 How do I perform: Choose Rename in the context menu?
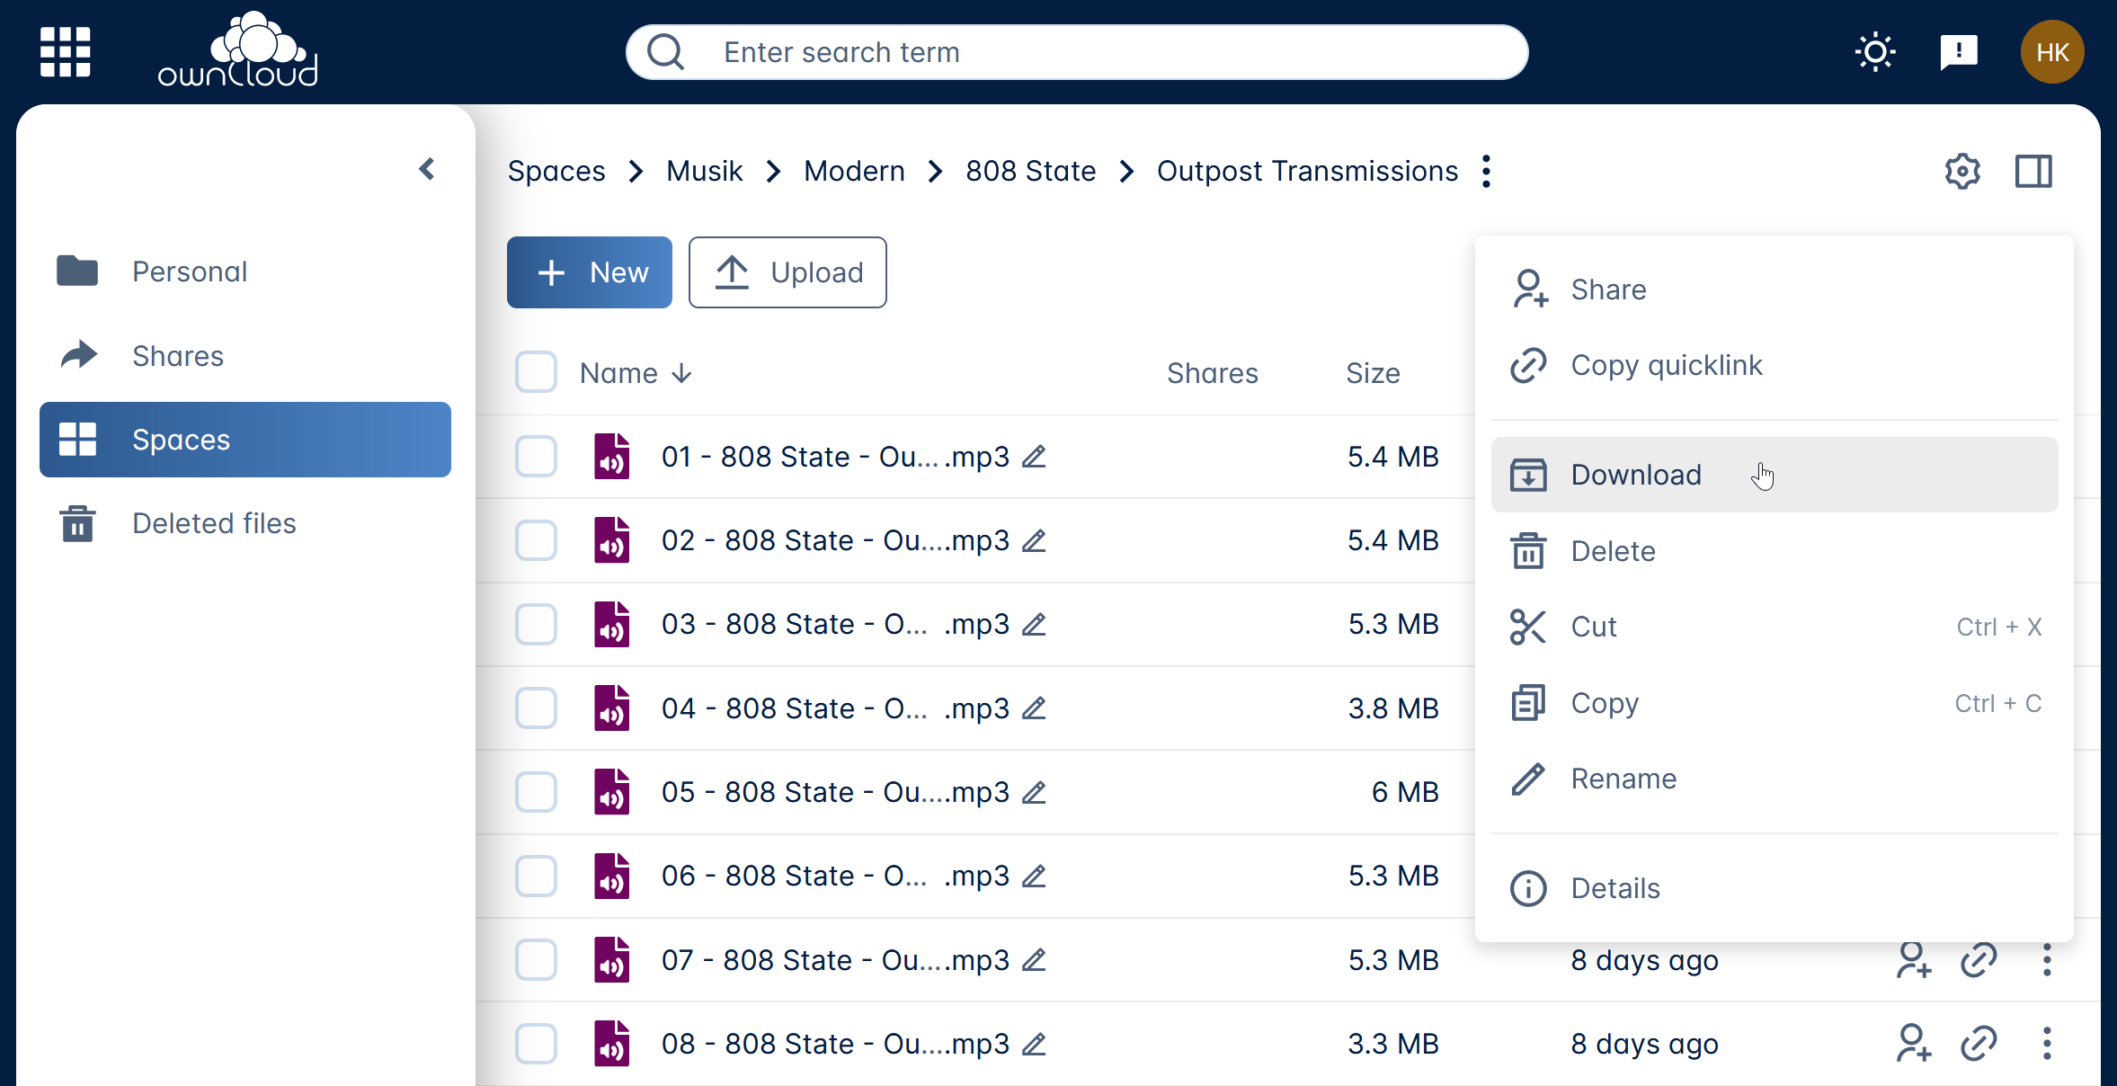pyautogui.click(x=1623, y=778)
